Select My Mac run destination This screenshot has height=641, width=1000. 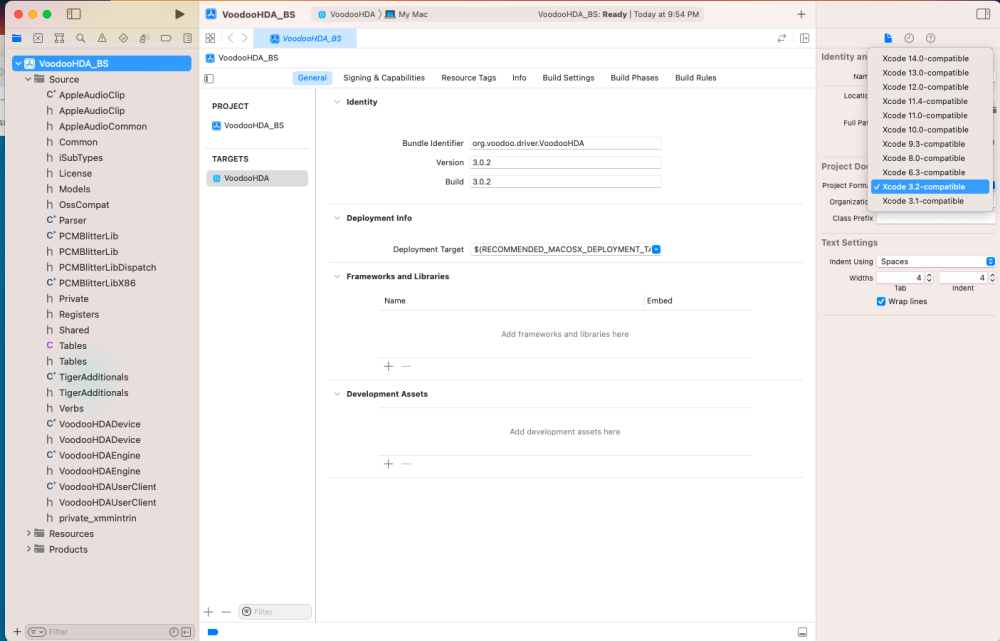click(x=406, y=14)
